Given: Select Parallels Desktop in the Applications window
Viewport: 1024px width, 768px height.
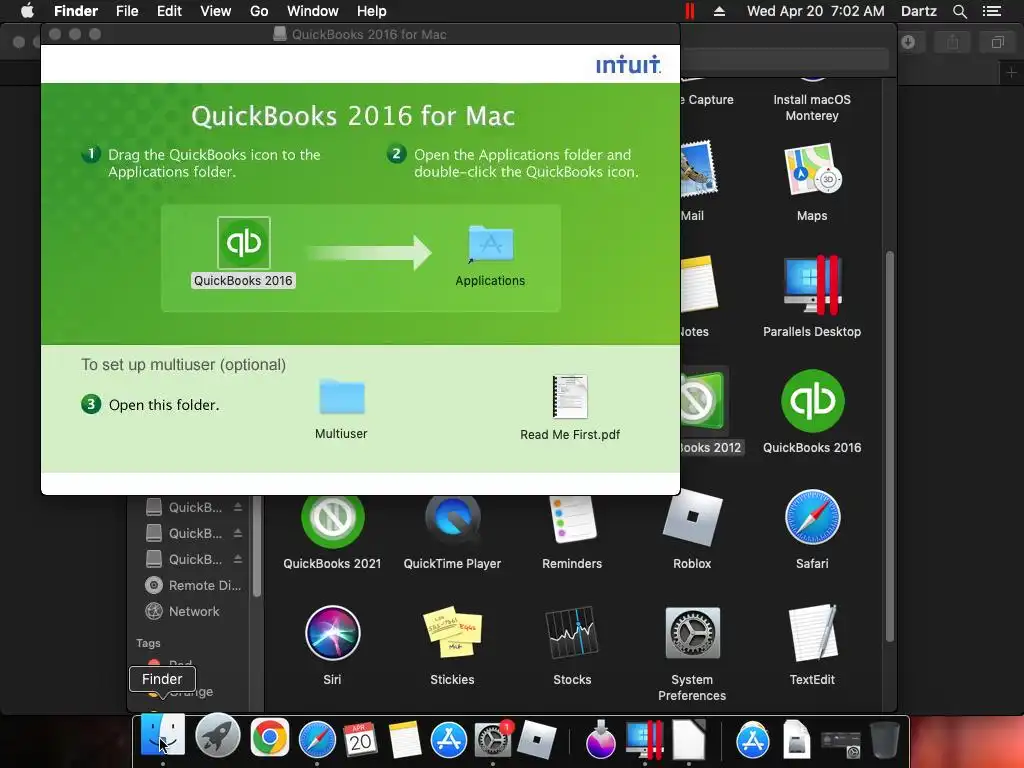Looking at the screenshot, I should [x=812, y=285].
